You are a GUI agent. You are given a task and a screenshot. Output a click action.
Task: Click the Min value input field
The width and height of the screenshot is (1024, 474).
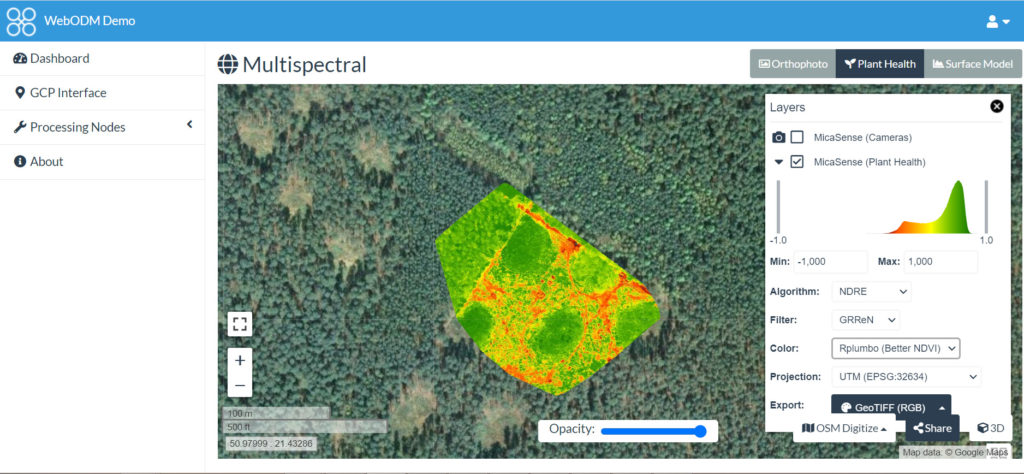[x=830, y=262]
